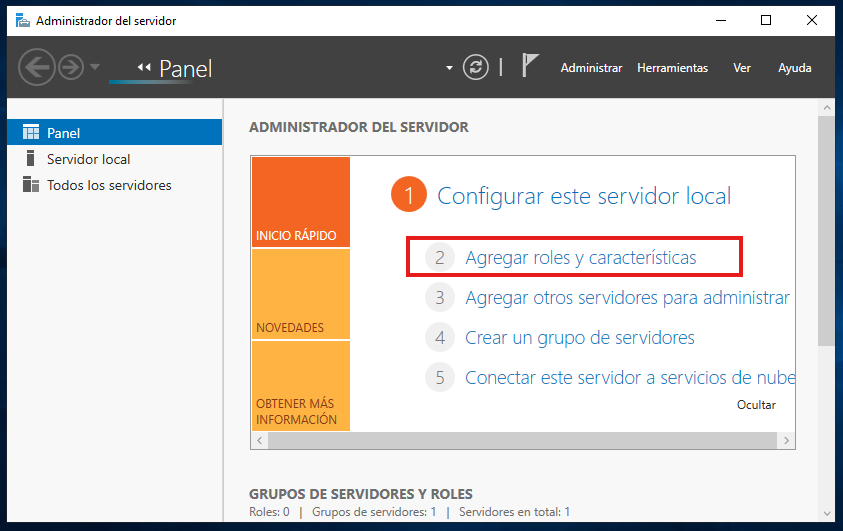Screen dimensions: 843x531
Task: Click the horizontal scrollbar right arrow
Action: [x=786, y=441]
